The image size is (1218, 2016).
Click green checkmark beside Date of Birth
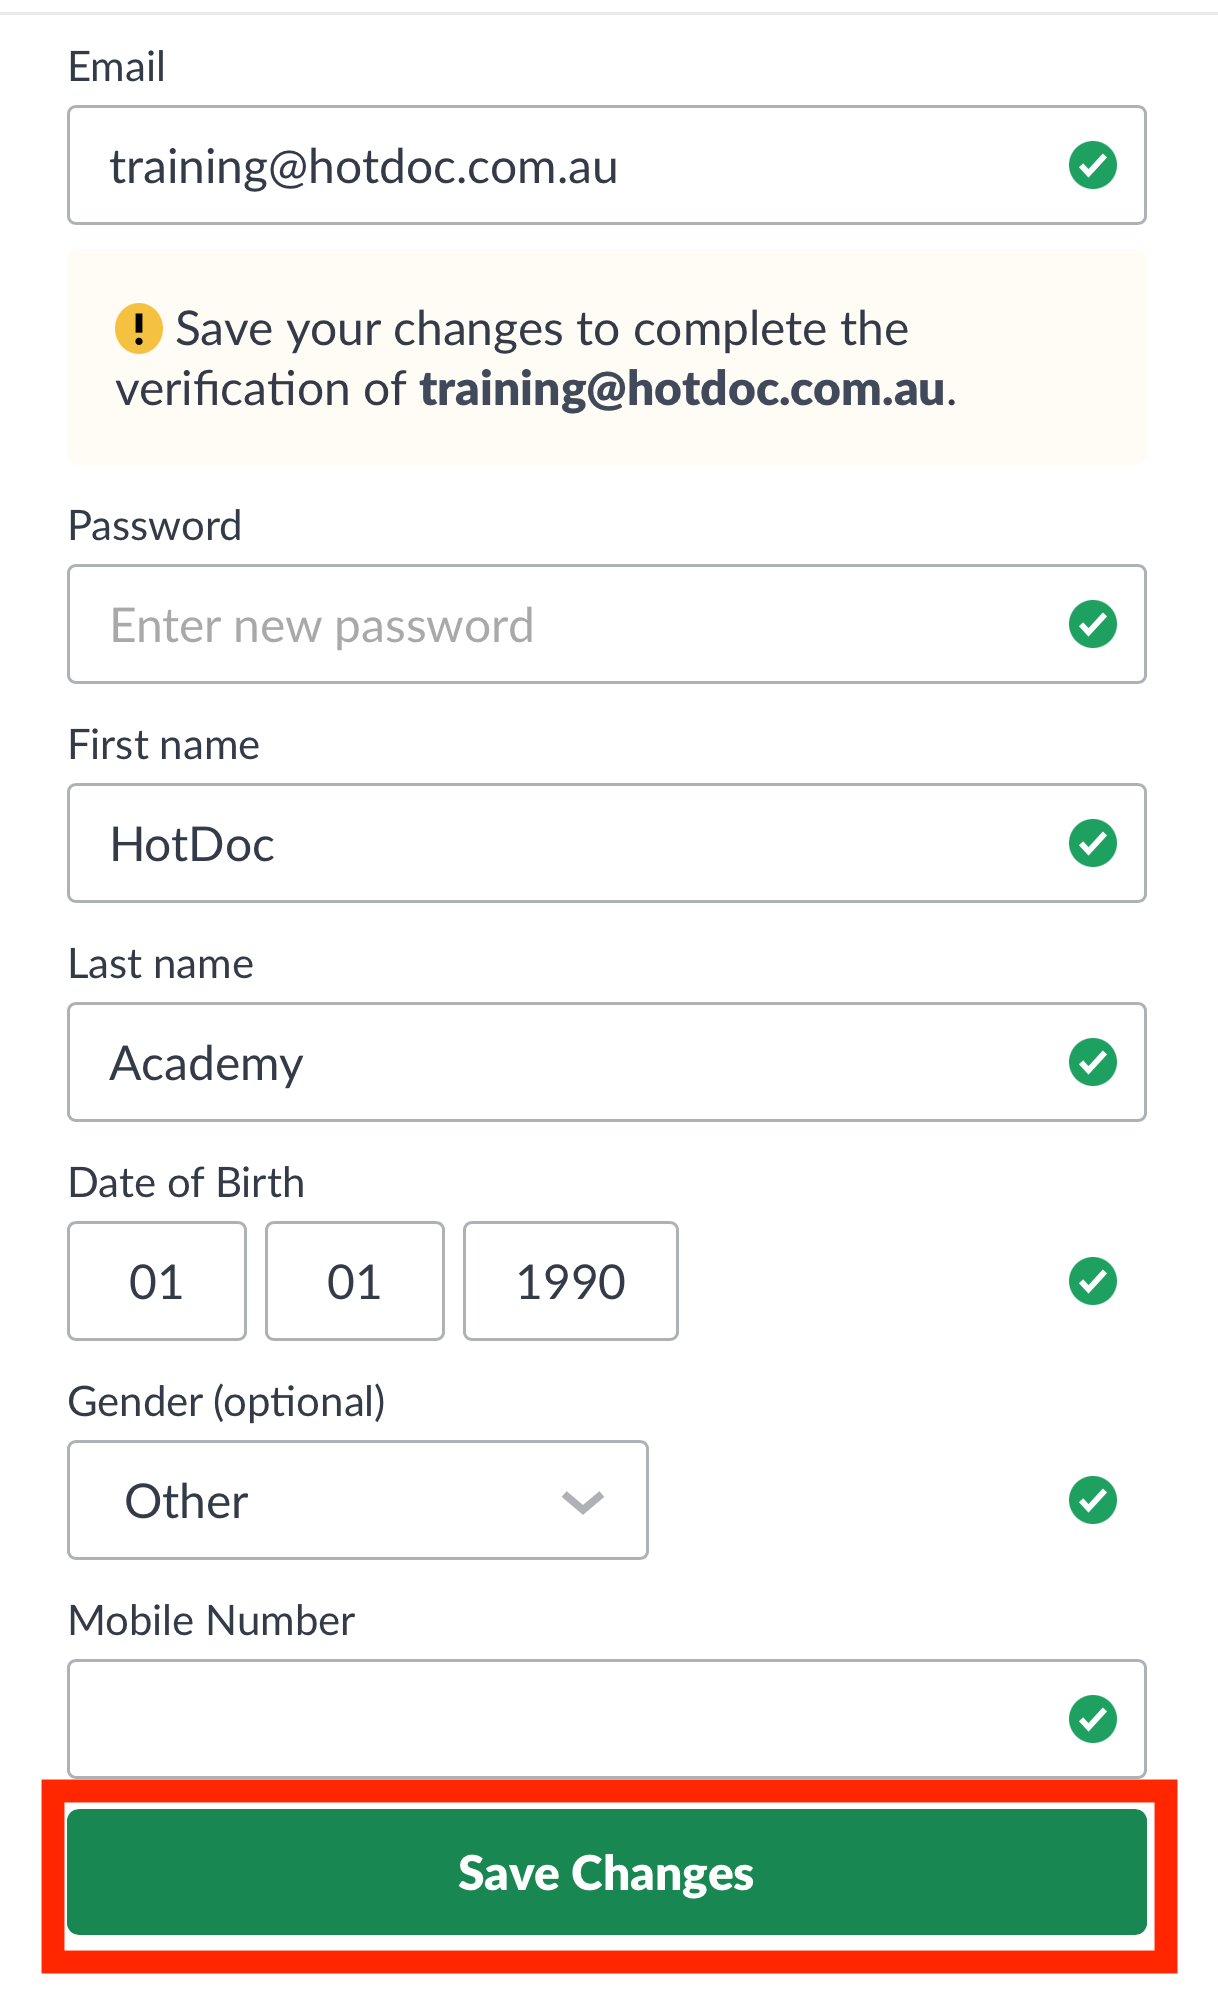tap(1093, 1281)
